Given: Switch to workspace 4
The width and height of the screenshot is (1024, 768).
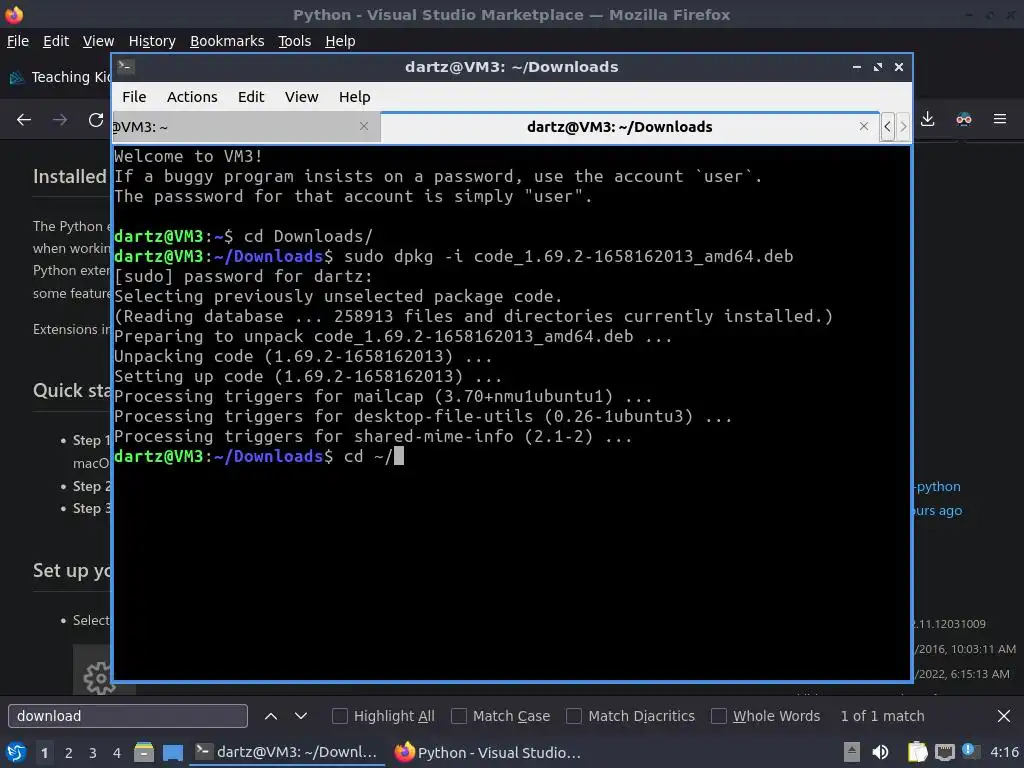Looking at the screenshot, I should point(117,753).
